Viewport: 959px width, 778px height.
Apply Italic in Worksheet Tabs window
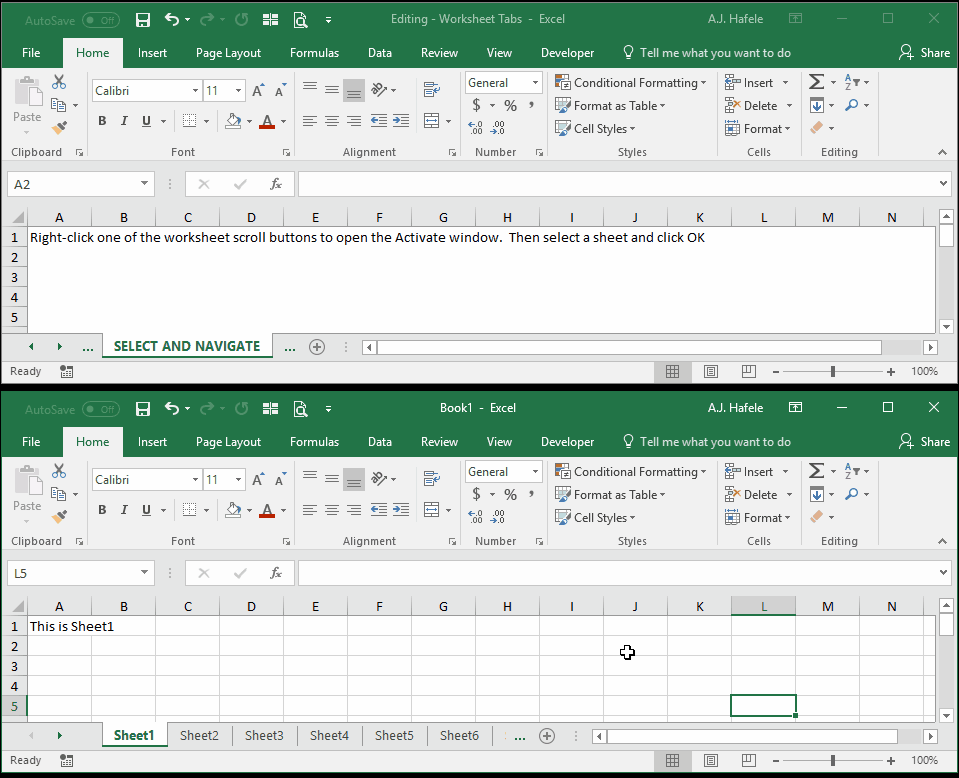[124, 121]
